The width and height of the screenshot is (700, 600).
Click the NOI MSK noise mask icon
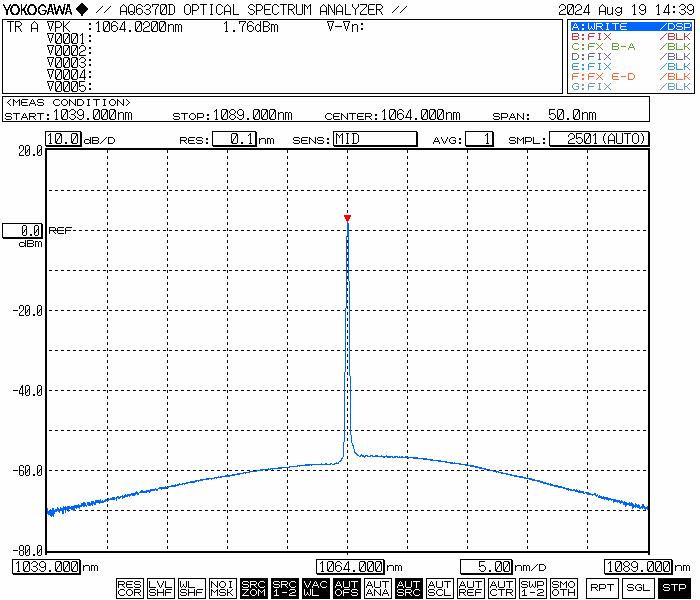coord(222,588)
